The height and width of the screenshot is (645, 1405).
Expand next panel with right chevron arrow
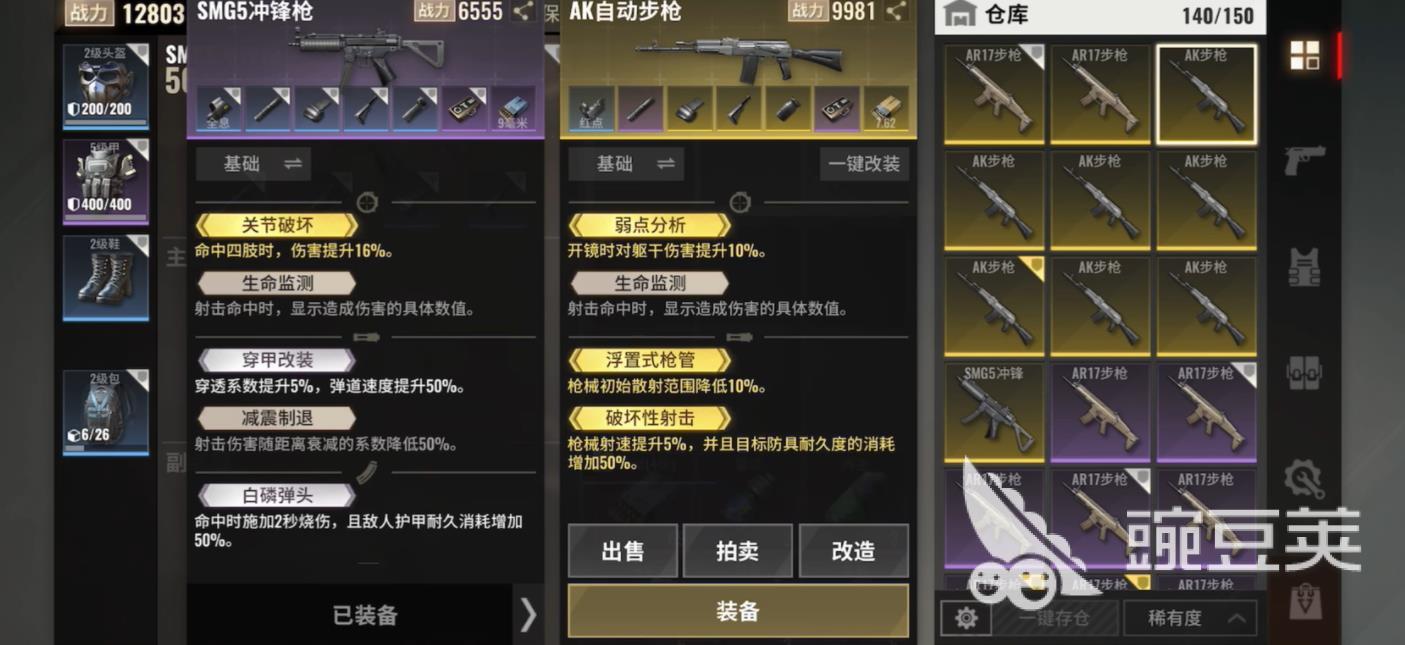coord(528,615)
